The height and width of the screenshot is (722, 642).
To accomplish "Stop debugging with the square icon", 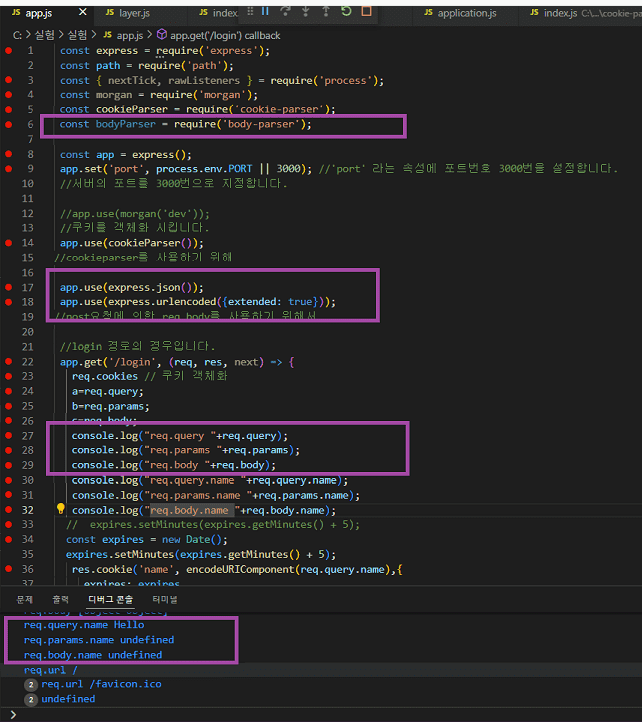I will (x=366, y=11).
